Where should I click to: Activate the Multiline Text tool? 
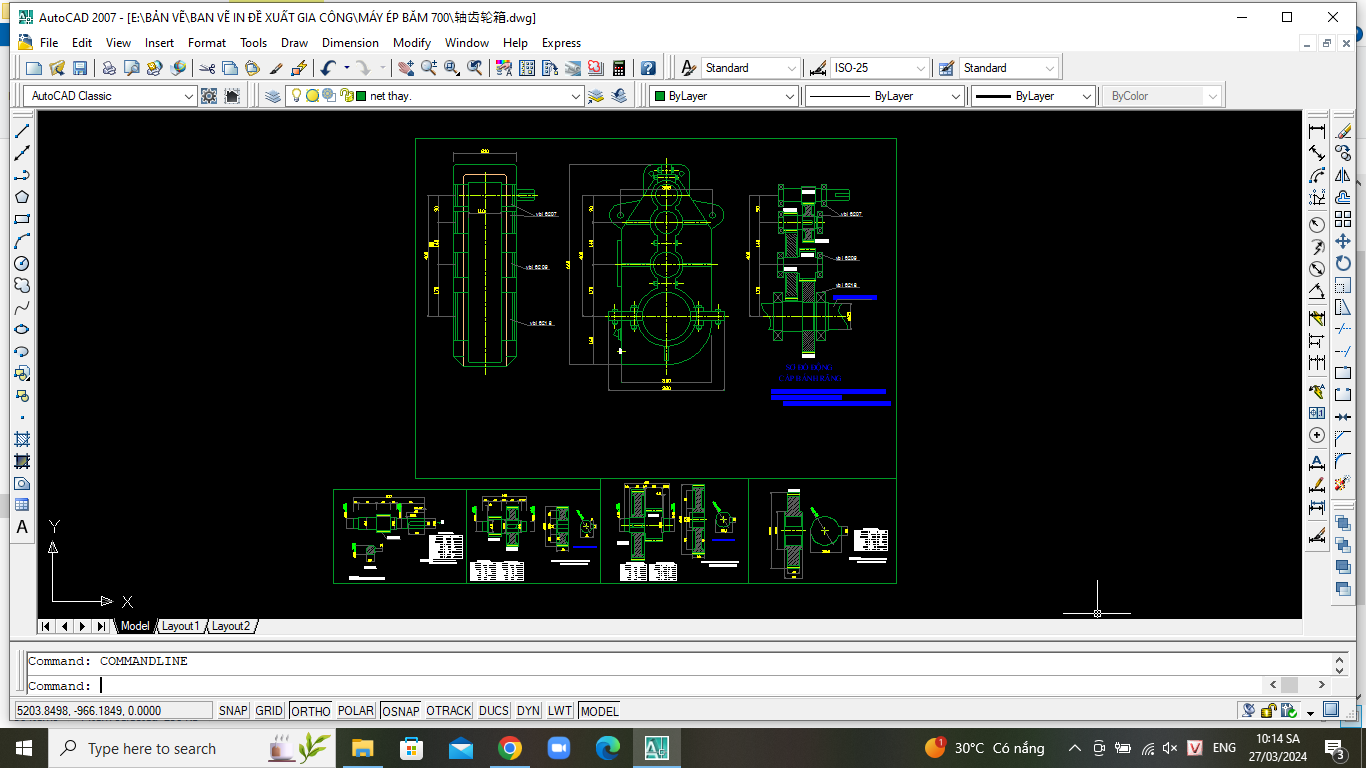[21, 527]
